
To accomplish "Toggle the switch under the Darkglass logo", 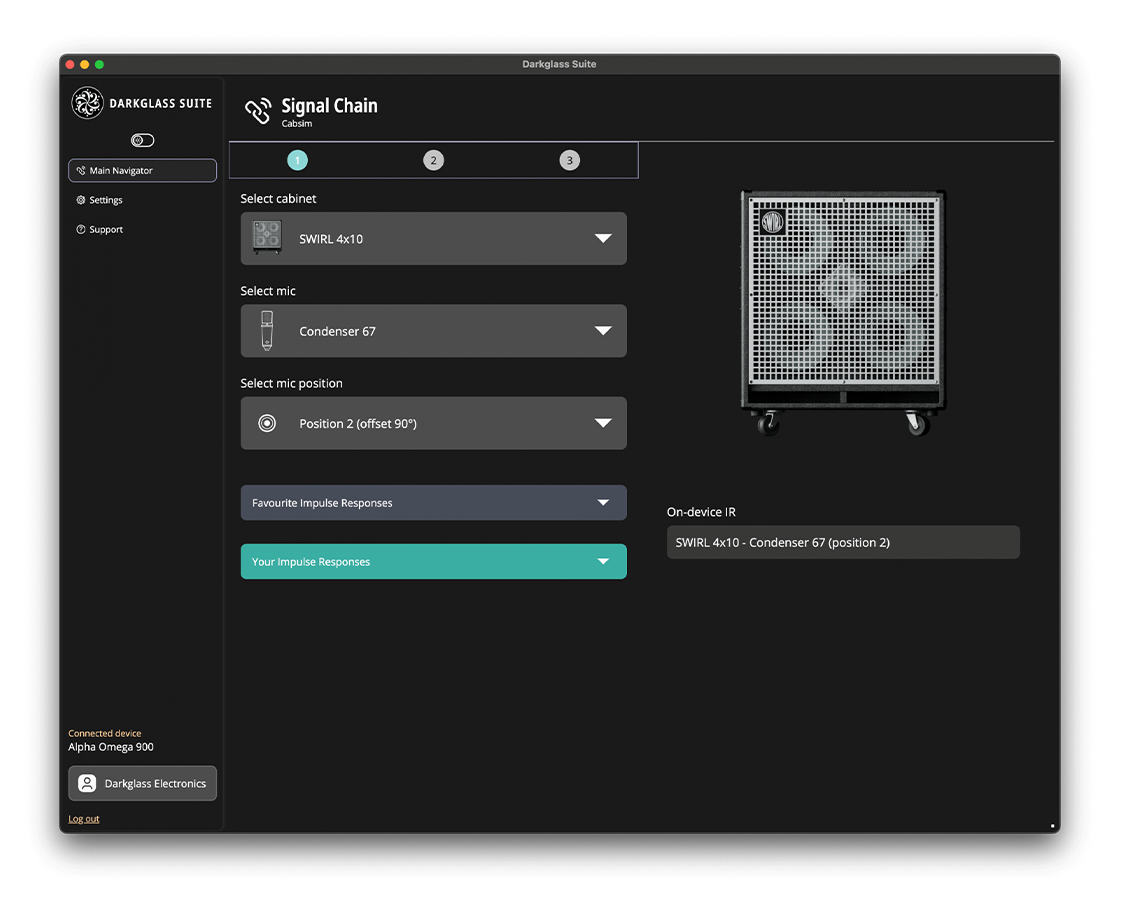I will point(143,140).
